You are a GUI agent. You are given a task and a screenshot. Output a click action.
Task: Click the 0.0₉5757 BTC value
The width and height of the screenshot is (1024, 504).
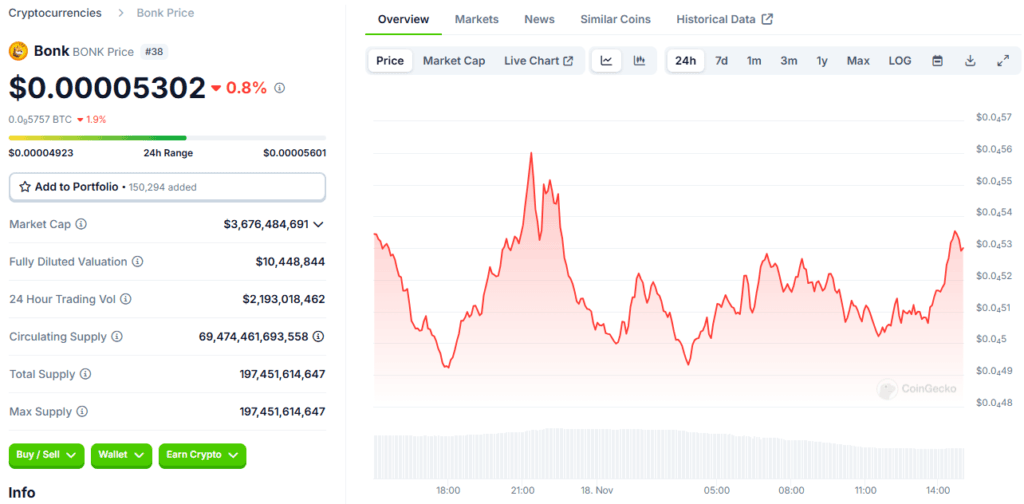[40, 119]
